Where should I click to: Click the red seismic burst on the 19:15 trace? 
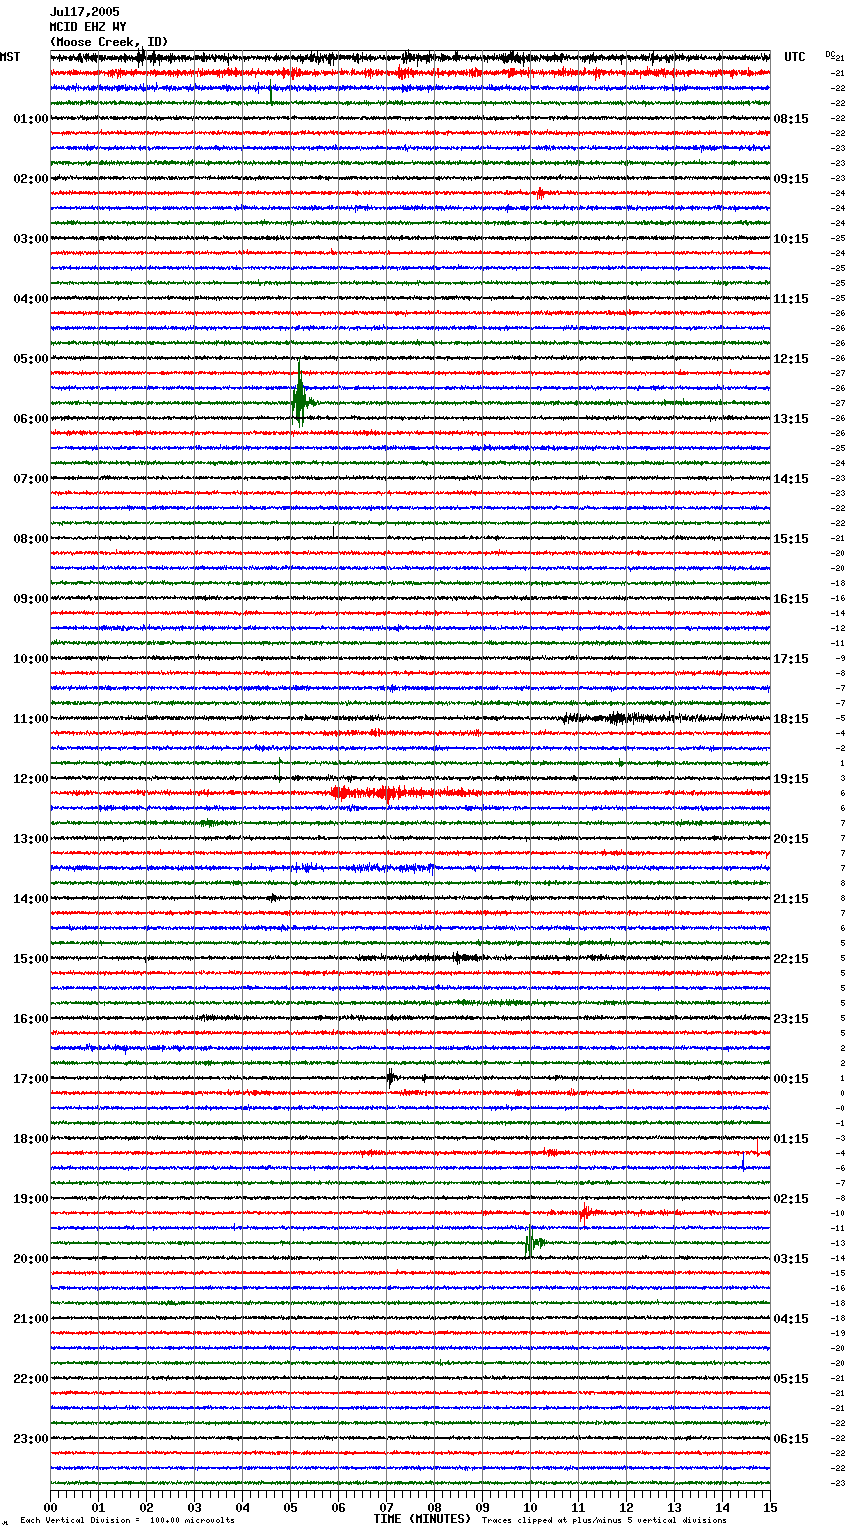(585, 1213)
